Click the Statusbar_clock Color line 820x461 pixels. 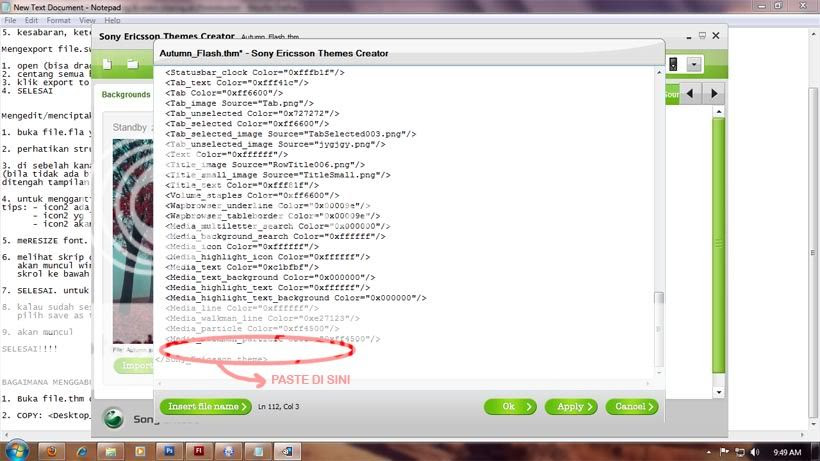coord(255,73)
